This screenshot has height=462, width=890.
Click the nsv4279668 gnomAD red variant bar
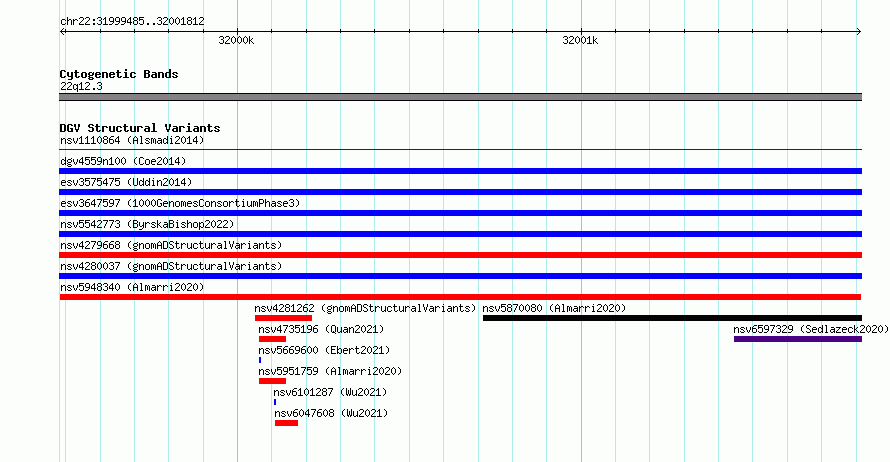point(460,255)
